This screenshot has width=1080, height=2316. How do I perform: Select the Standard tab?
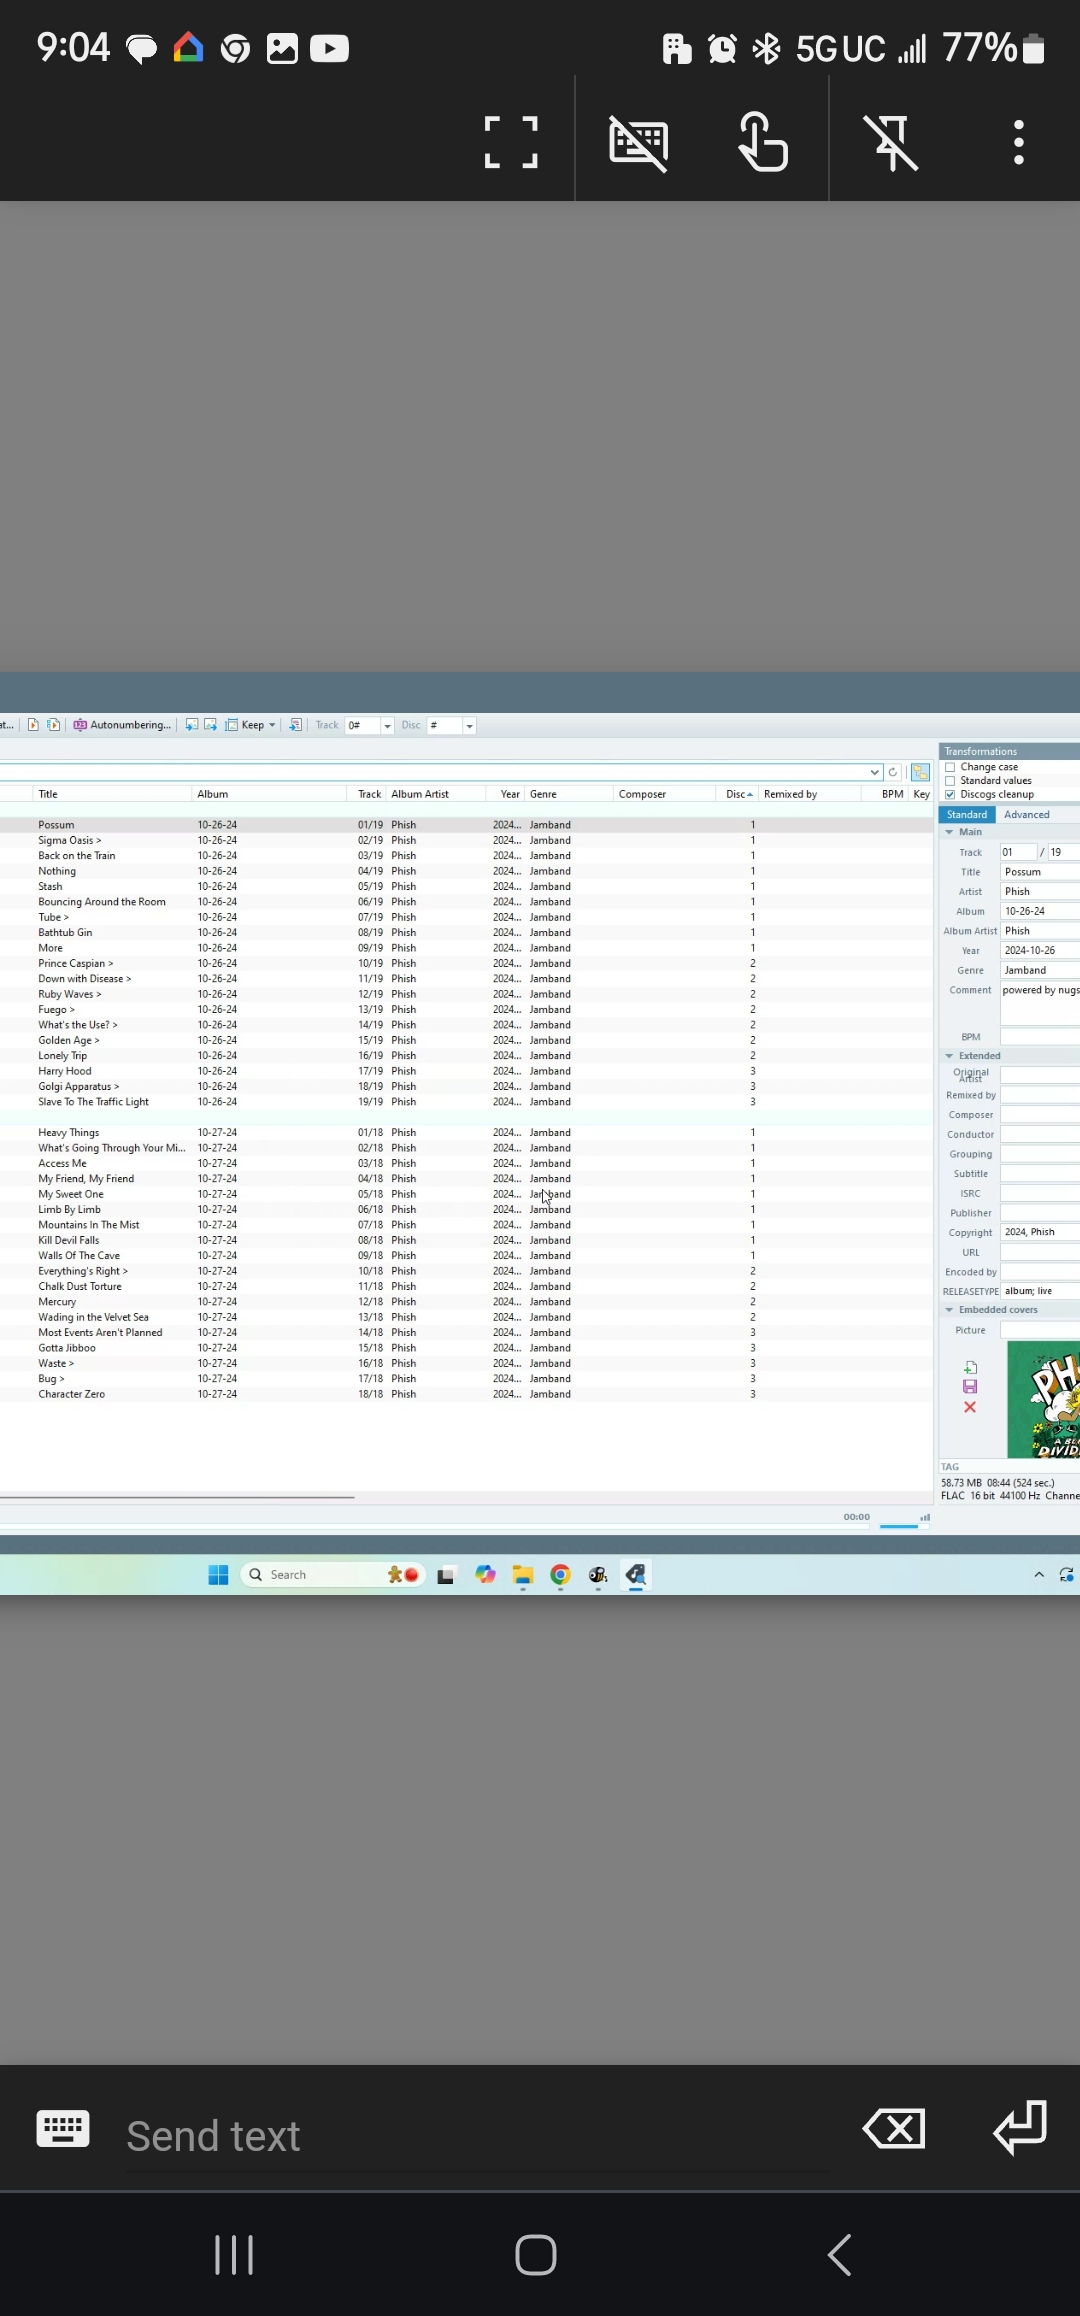pyautogui.click(x=966, y=815)
